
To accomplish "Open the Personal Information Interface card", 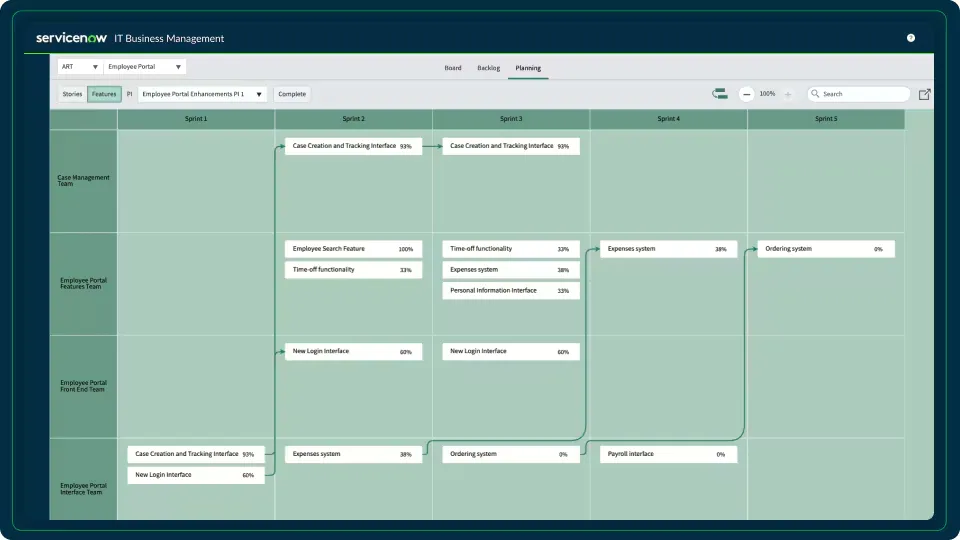I will [511, 291].
